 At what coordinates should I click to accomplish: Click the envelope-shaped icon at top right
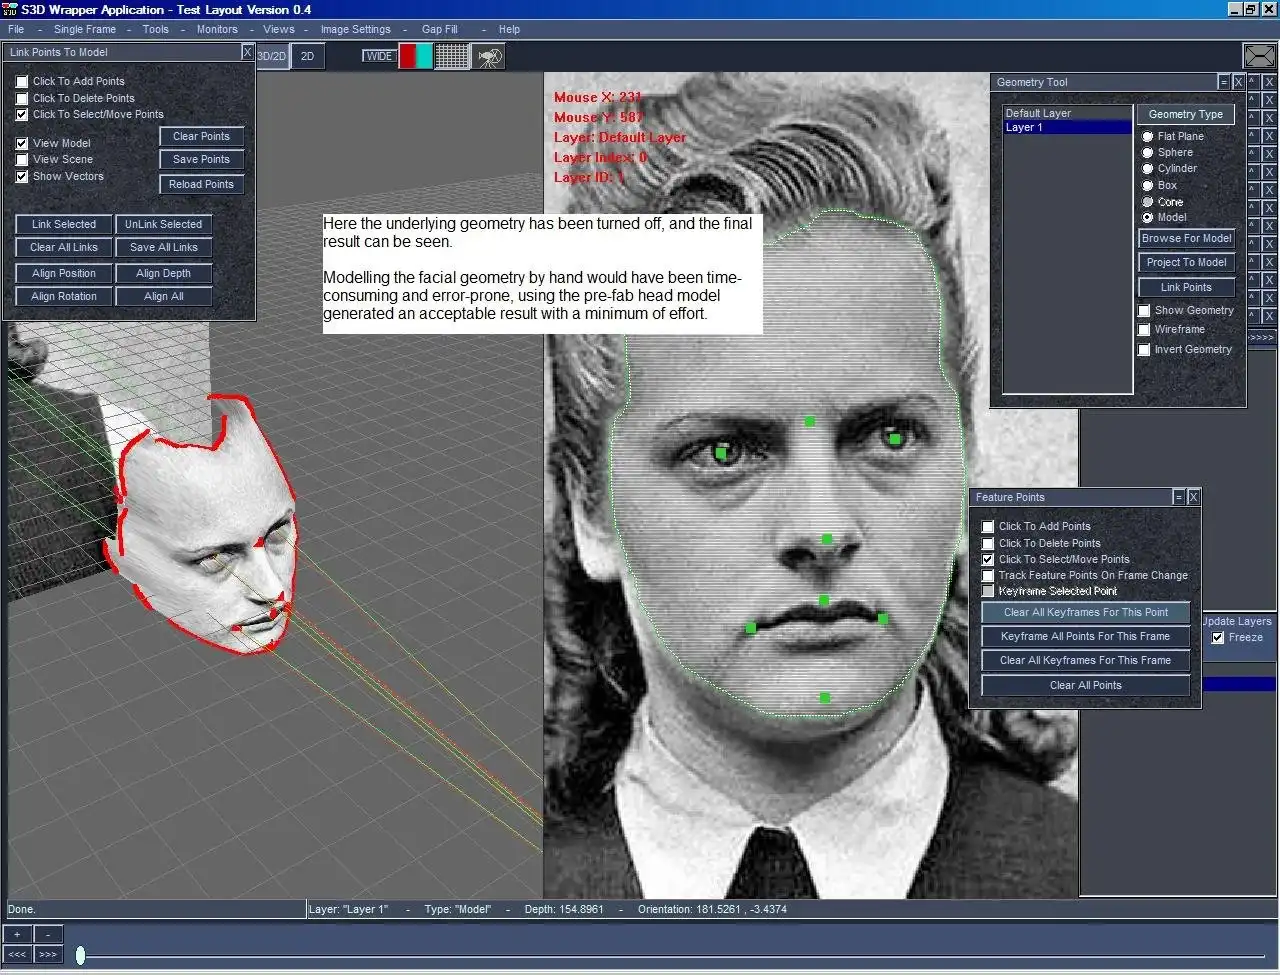[x=1259, y=56]
